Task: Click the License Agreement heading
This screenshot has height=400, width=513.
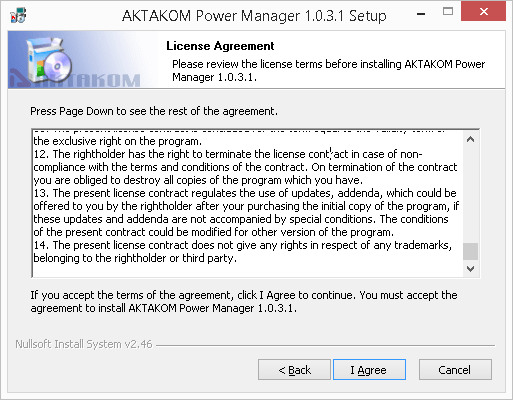Action: pyautogui.click(x=220, y=46)
